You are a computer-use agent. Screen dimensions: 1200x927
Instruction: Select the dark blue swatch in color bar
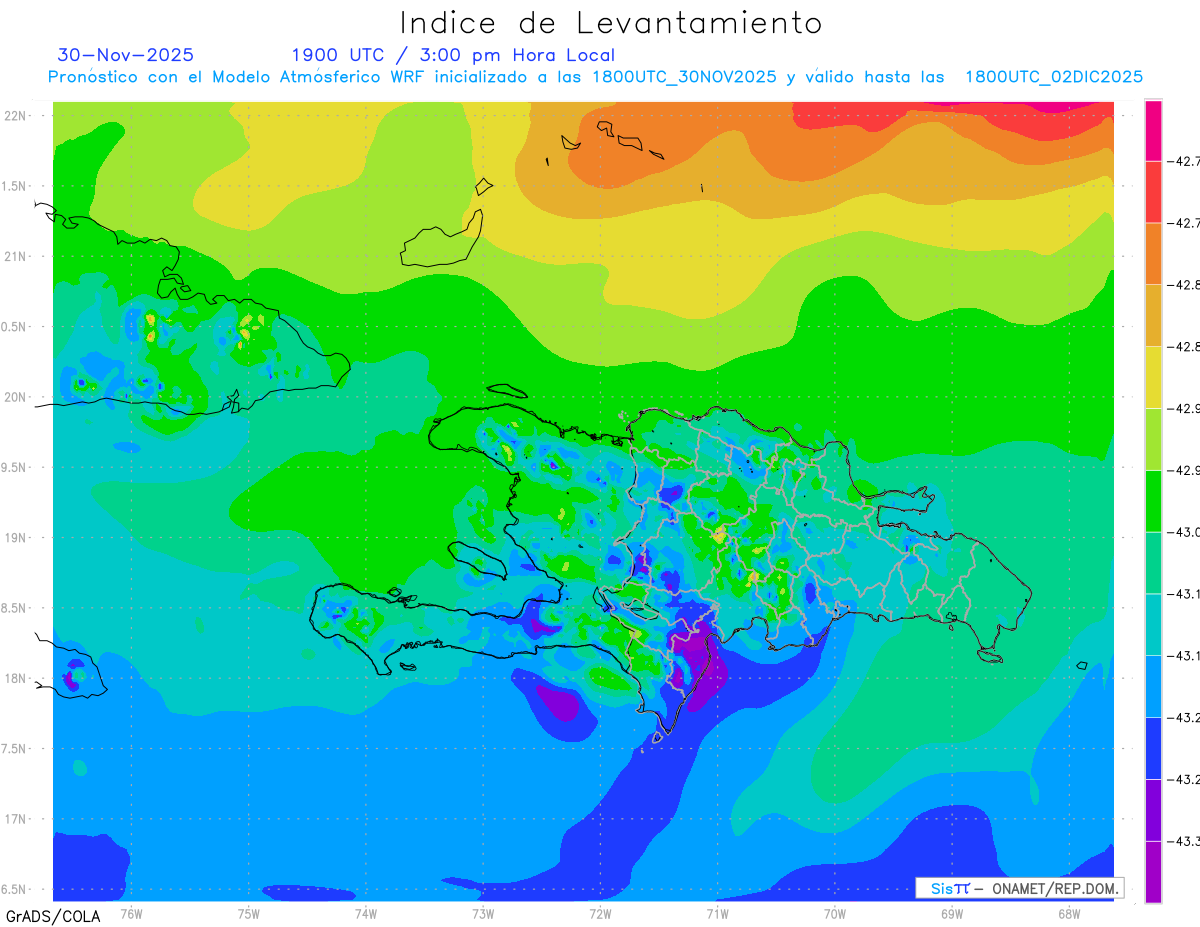[1154, 748]
